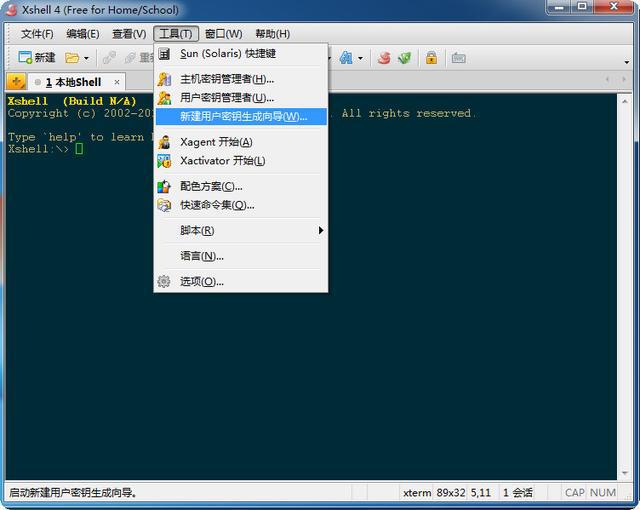Click the 新建 (New) session toolbar button
This screenshot has height=510, width=640.
point(37,58)
